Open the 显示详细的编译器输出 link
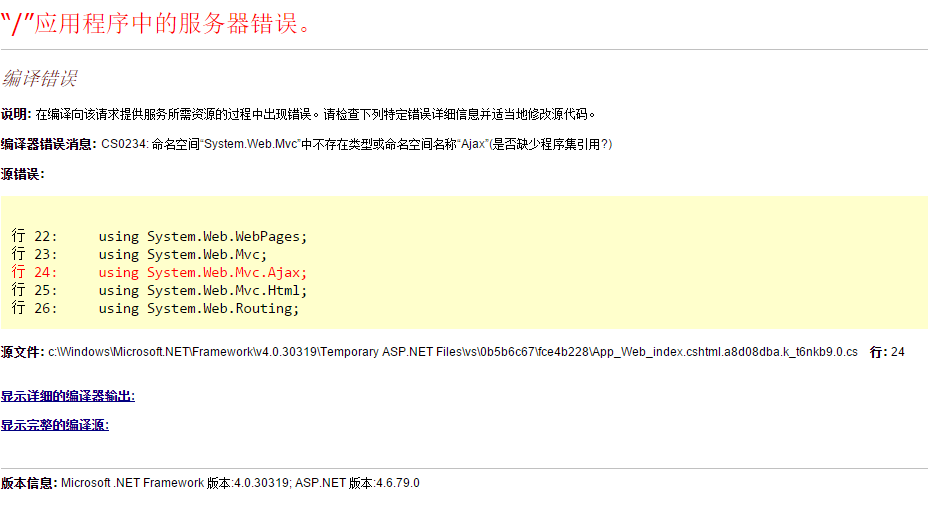The height and width of the screenshot is (517, 928). [67, 396]
